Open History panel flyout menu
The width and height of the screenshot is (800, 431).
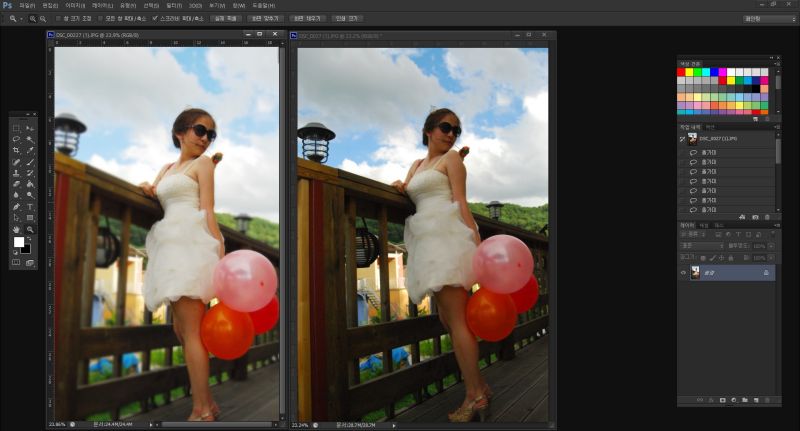[778, 126]
